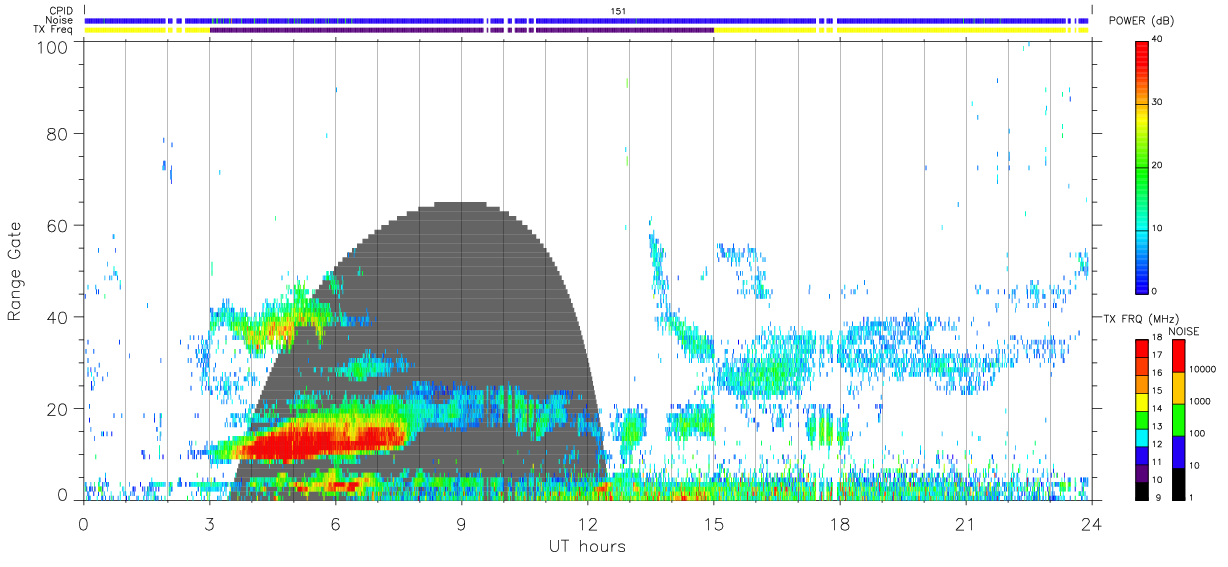Pick the red top segment of the NOISE bar

tap(1179, 355)
